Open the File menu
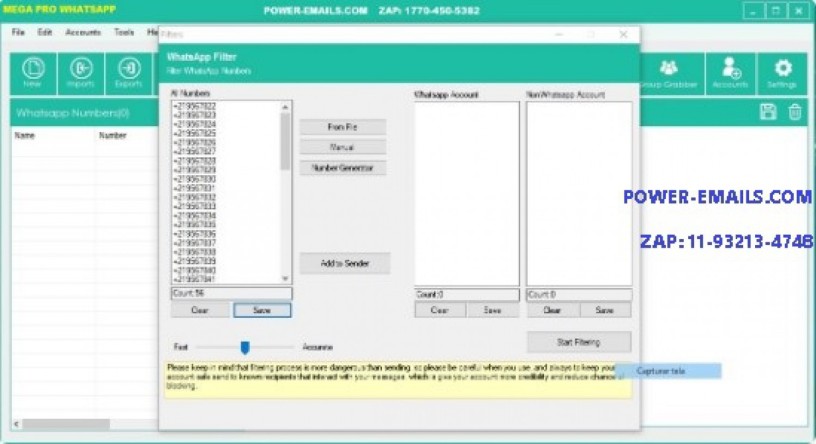This screenshot has width=816, height=444. (x=18, y=32)
